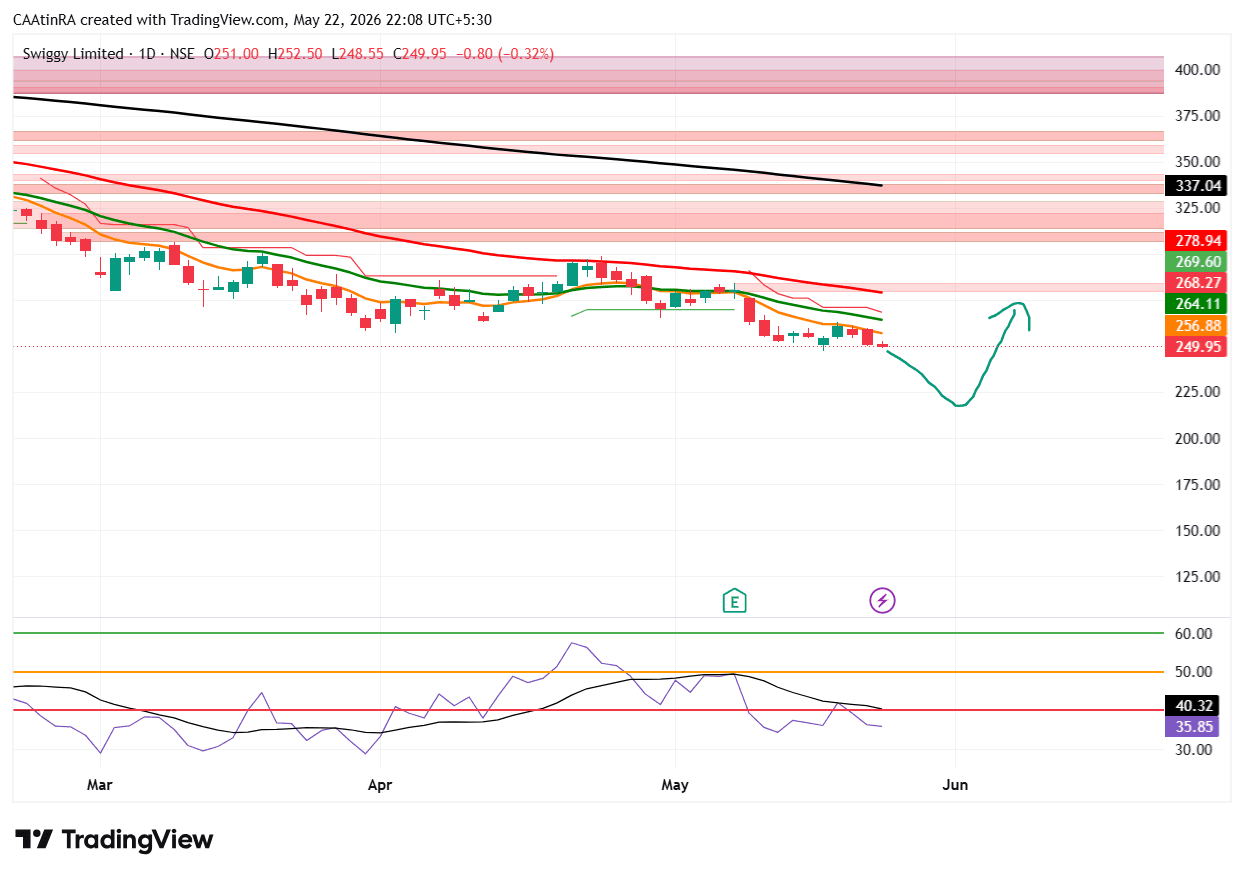
Task: Click the May label on the time axis
Action: (x=675, y=785)
